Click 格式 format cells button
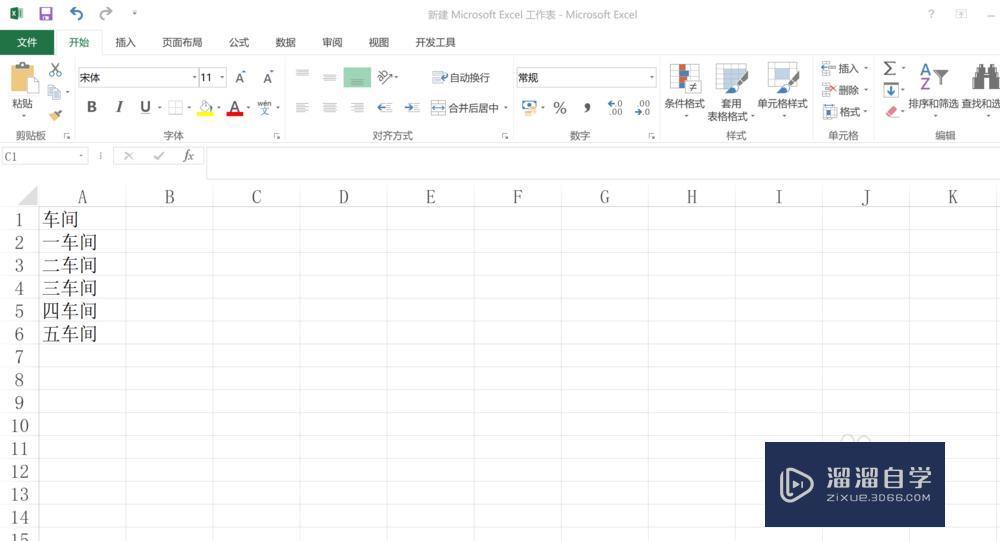 tap(846, 112)
